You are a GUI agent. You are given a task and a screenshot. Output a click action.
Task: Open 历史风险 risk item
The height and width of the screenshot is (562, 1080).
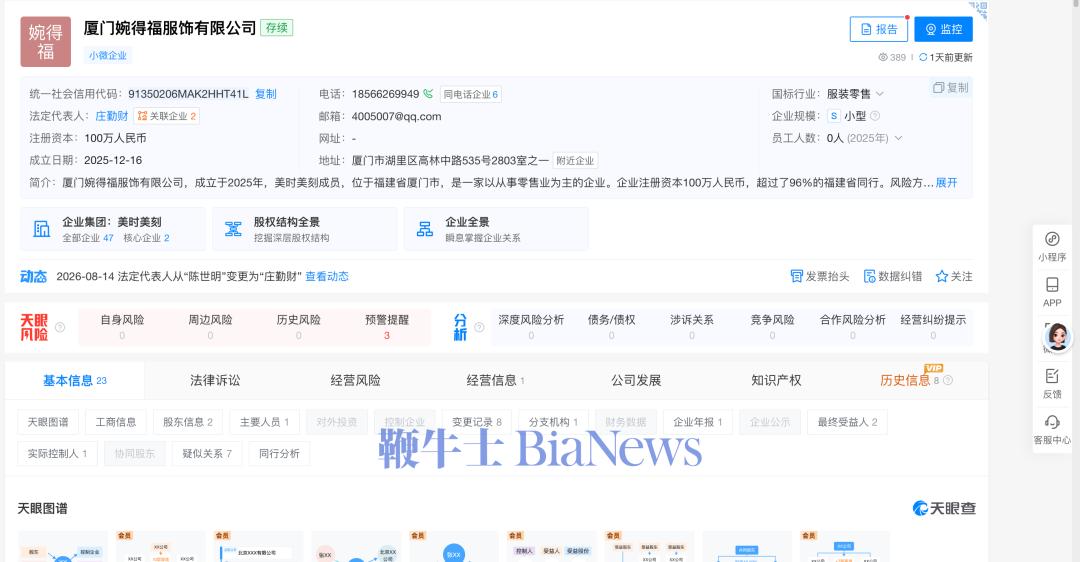pyautogui.click(x=299, y=327)
